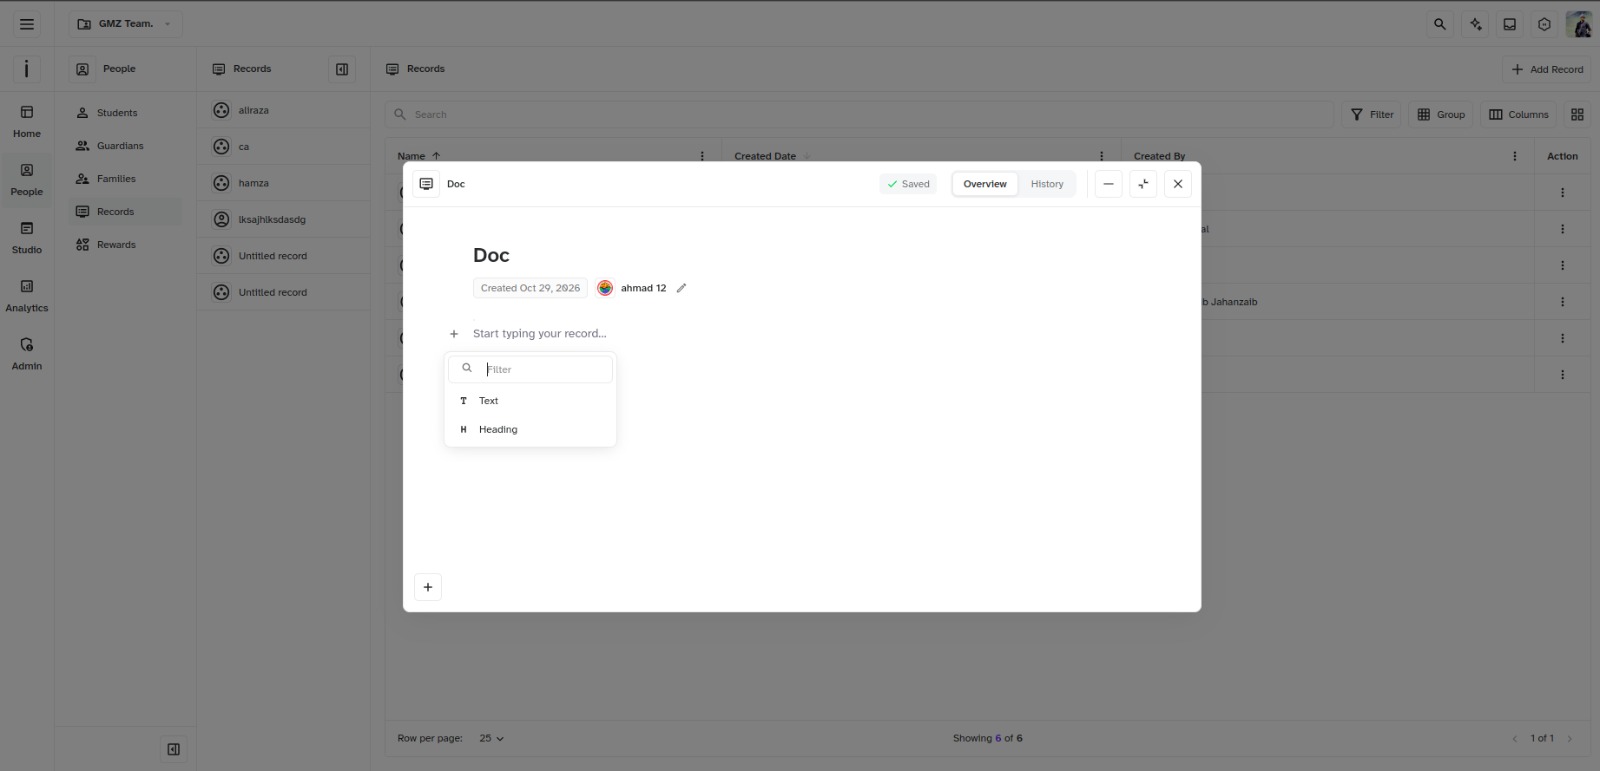Open the Created By column options menu
Viewport: 1600px width, 771px height.
click(x=1515, y=156)
